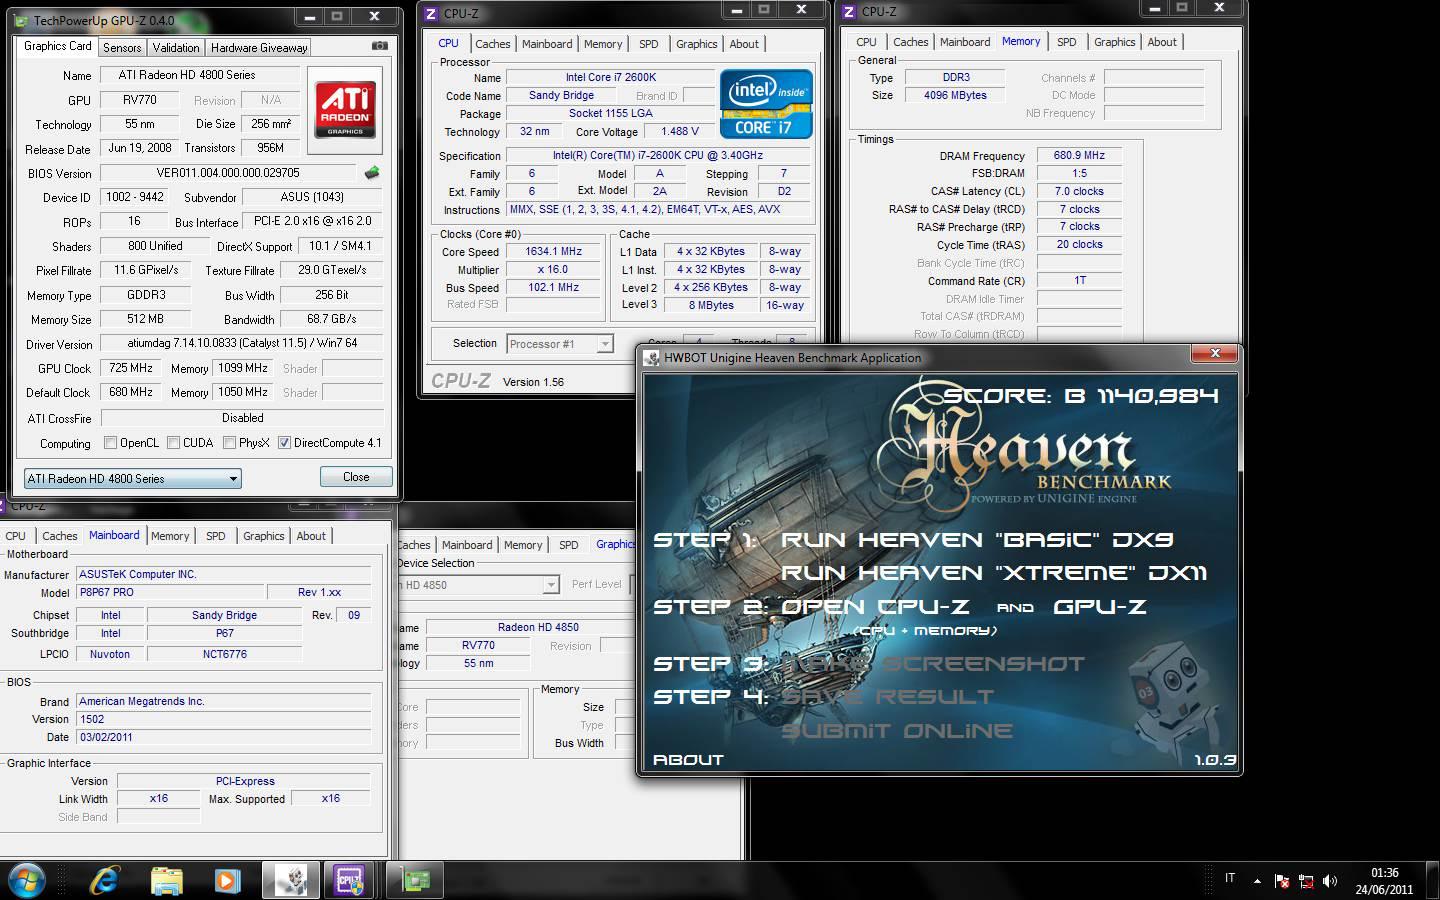Switch to GPU-Z Sensors tab
Image resolution: width=1440 pixels, height=900 pixels.
[x=122, y=48]
